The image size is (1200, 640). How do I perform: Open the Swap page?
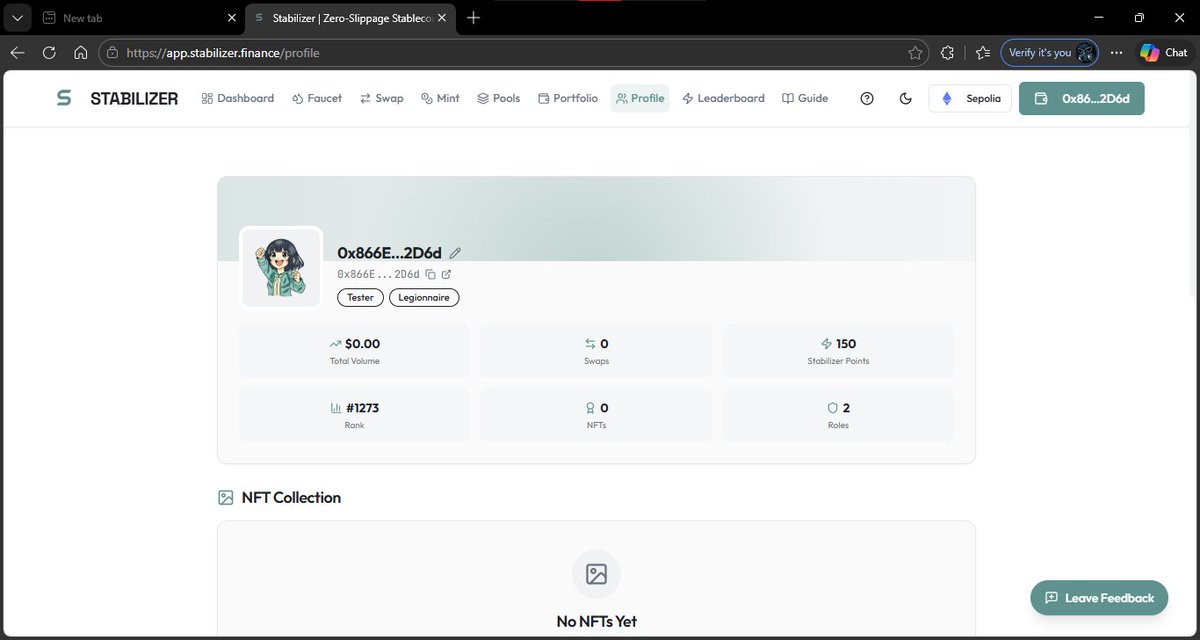(382, 98)
